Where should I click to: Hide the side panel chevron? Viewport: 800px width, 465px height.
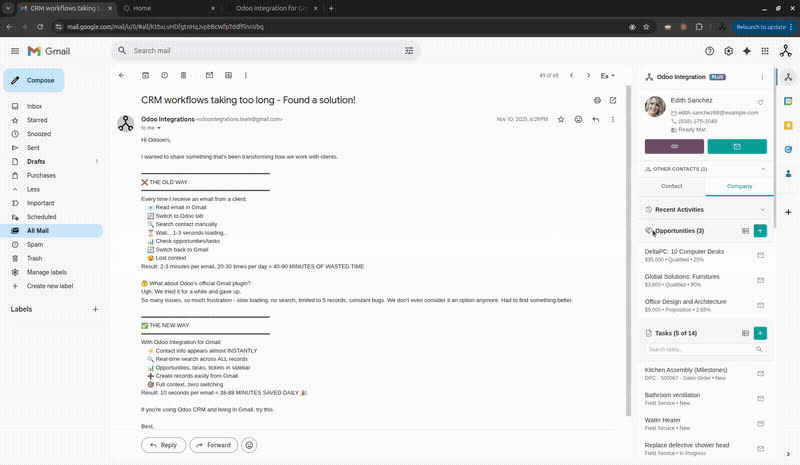click(788, 454)
